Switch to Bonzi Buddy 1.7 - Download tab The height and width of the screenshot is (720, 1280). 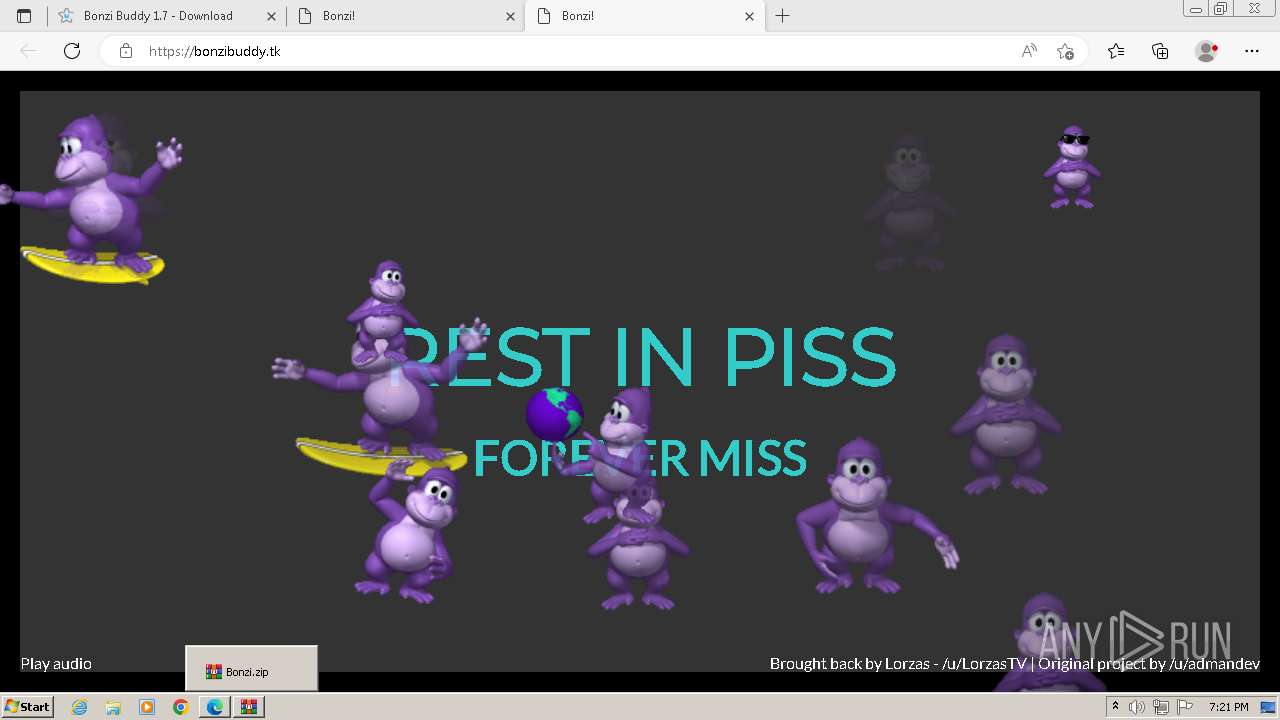[x=166, y=16]
